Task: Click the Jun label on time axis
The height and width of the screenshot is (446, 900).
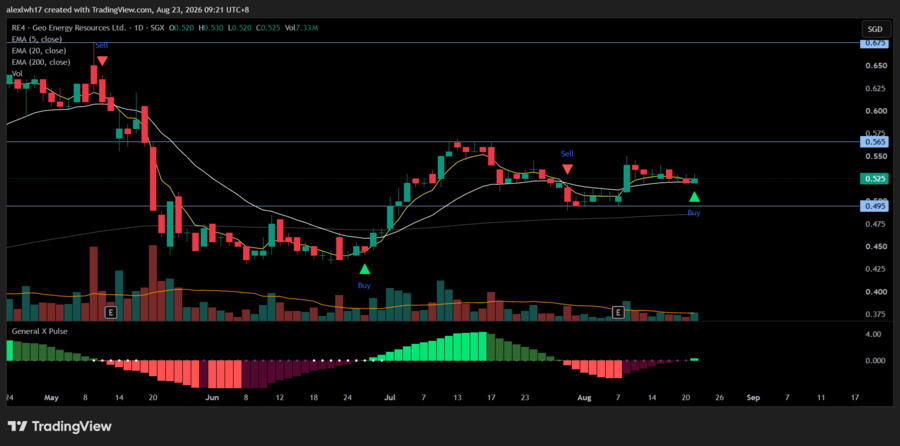Action: point(212,397)
